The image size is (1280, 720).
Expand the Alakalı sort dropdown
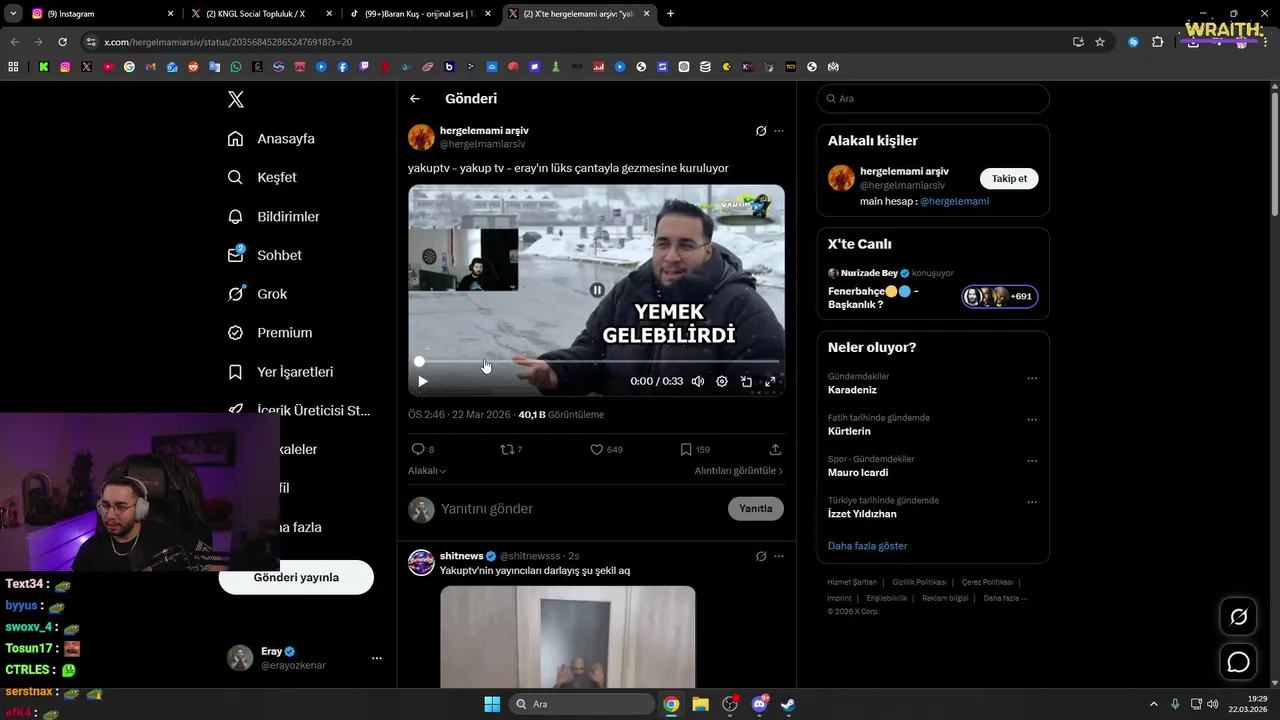tap(427, 471)
